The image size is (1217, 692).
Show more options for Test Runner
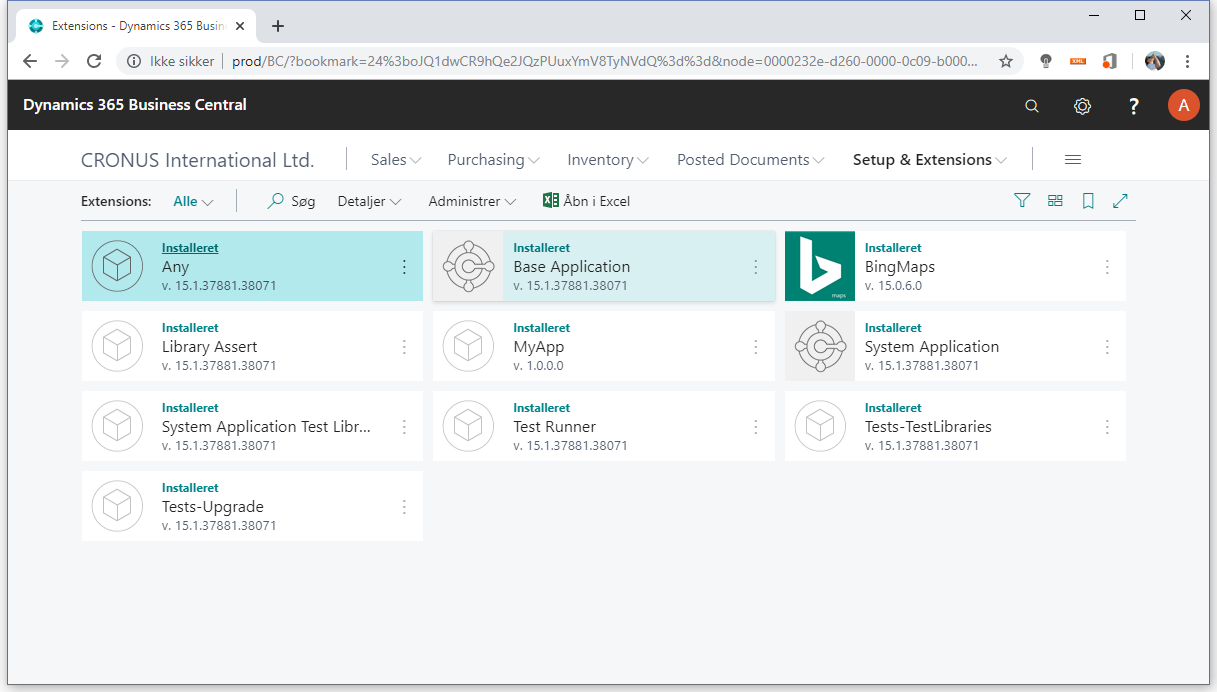coord(756,427)
